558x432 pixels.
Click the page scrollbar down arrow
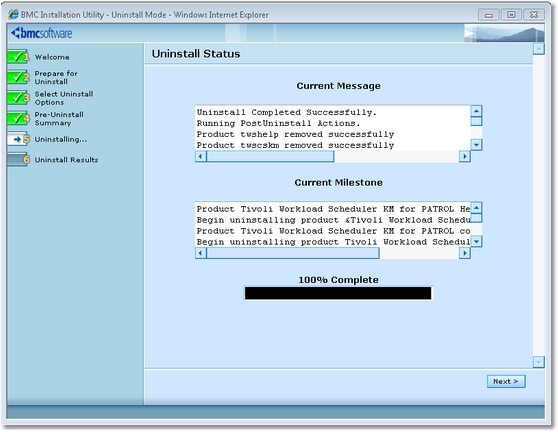[538, 362]
